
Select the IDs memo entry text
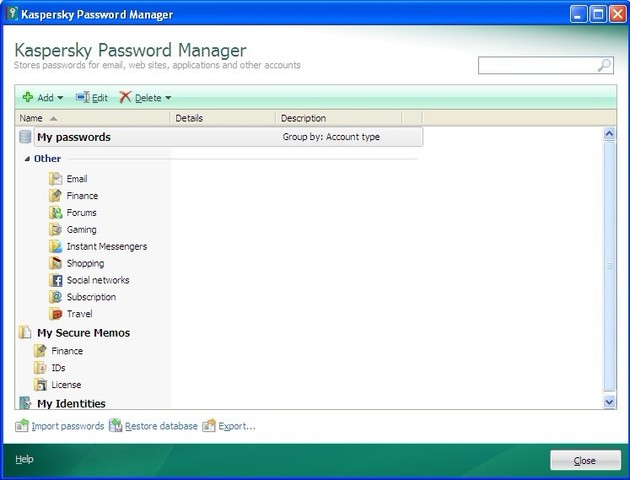pos(58,368)
